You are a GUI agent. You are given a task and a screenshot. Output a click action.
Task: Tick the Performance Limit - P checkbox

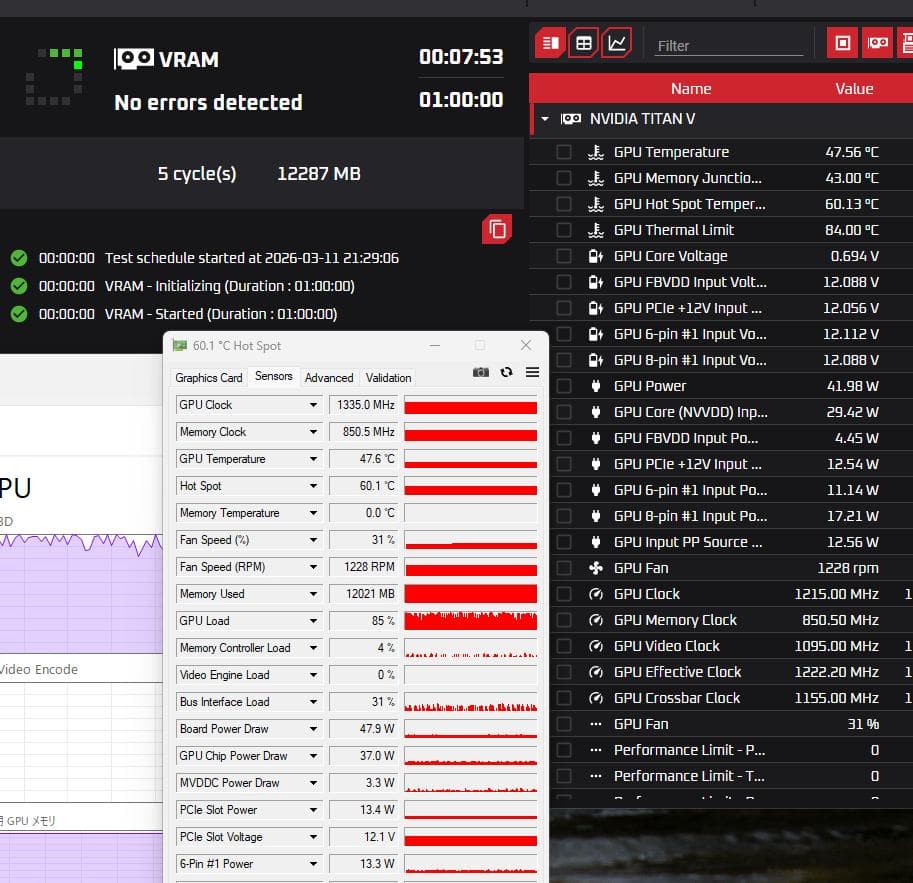(x=563, y=750)
